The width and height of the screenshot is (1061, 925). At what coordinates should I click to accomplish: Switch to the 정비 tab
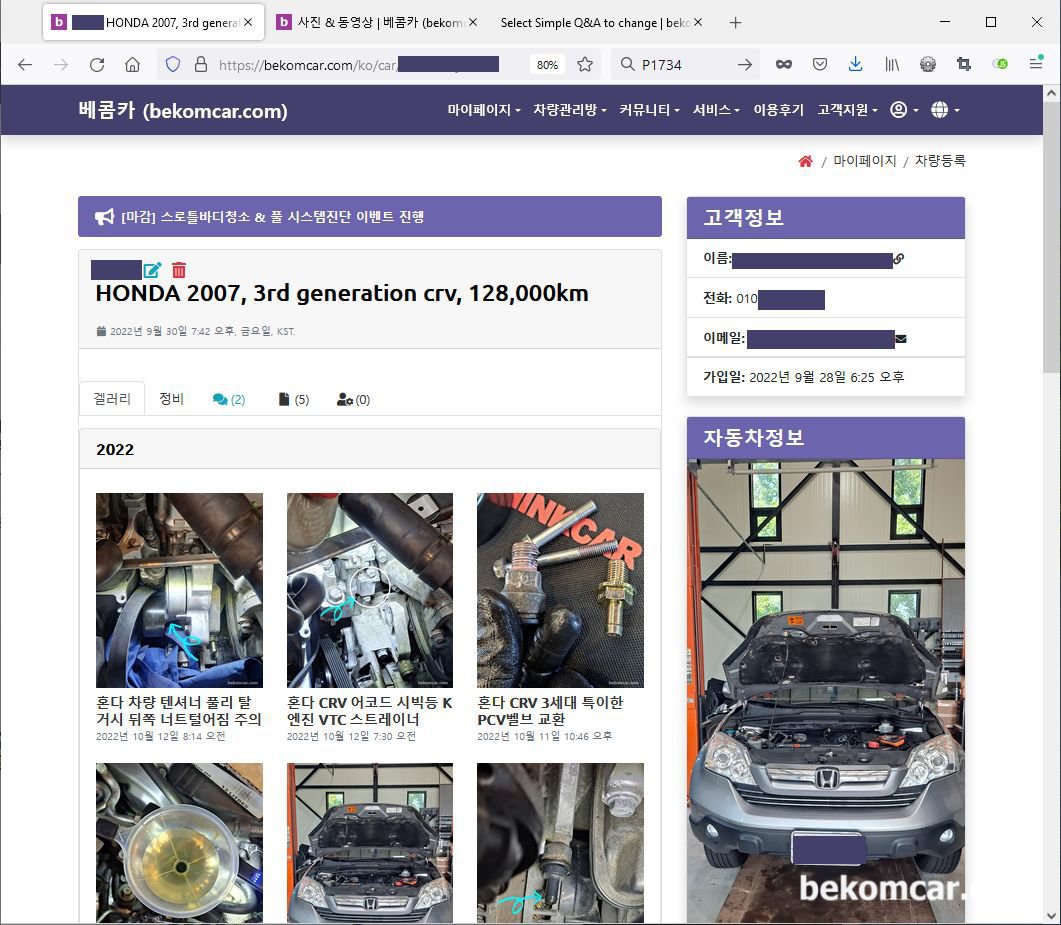coord(171,399)
